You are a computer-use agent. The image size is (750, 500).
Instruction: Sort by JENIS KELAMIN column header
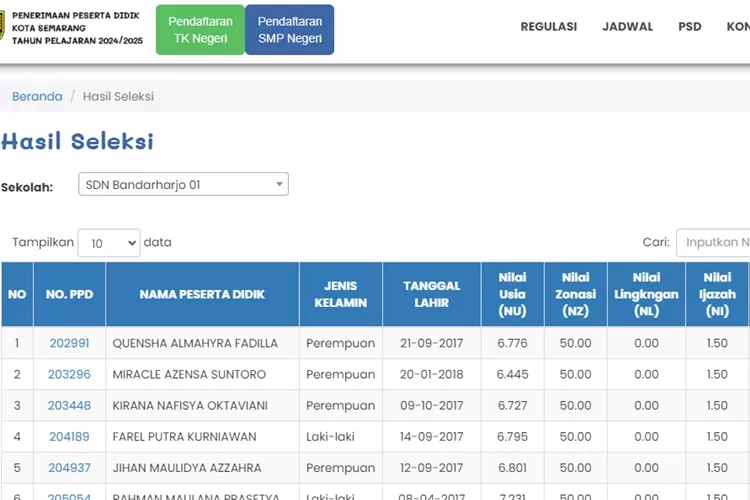tap(341, 294)
